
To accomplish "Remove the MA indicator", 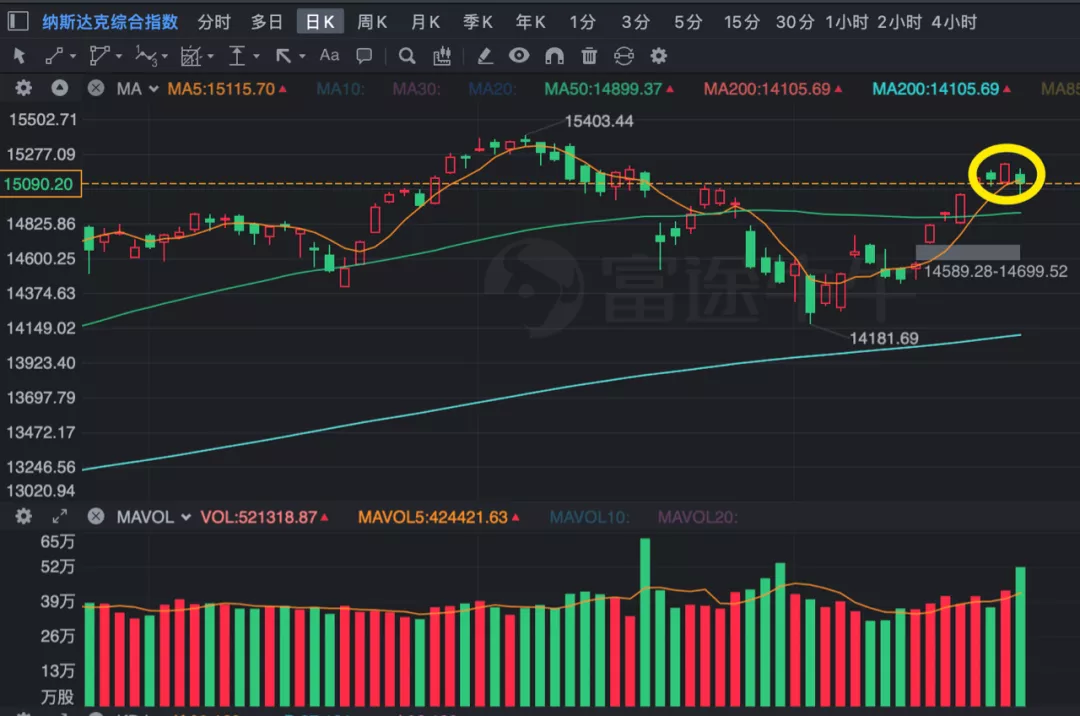I will 96,88.
